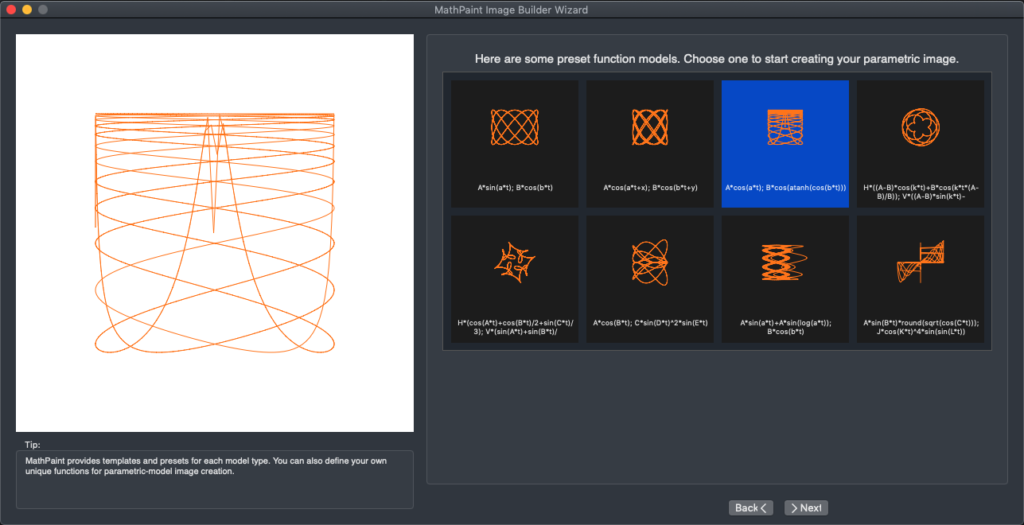Image resolution: width=1024 pixels, height=525 pixels.
Task: Return with the Back button
Action: 751,508
